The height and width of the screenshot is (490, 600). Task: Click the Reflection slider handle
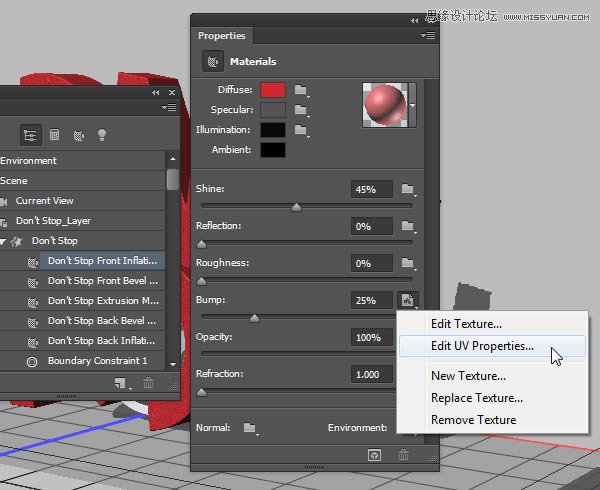[x=201, y=244]
